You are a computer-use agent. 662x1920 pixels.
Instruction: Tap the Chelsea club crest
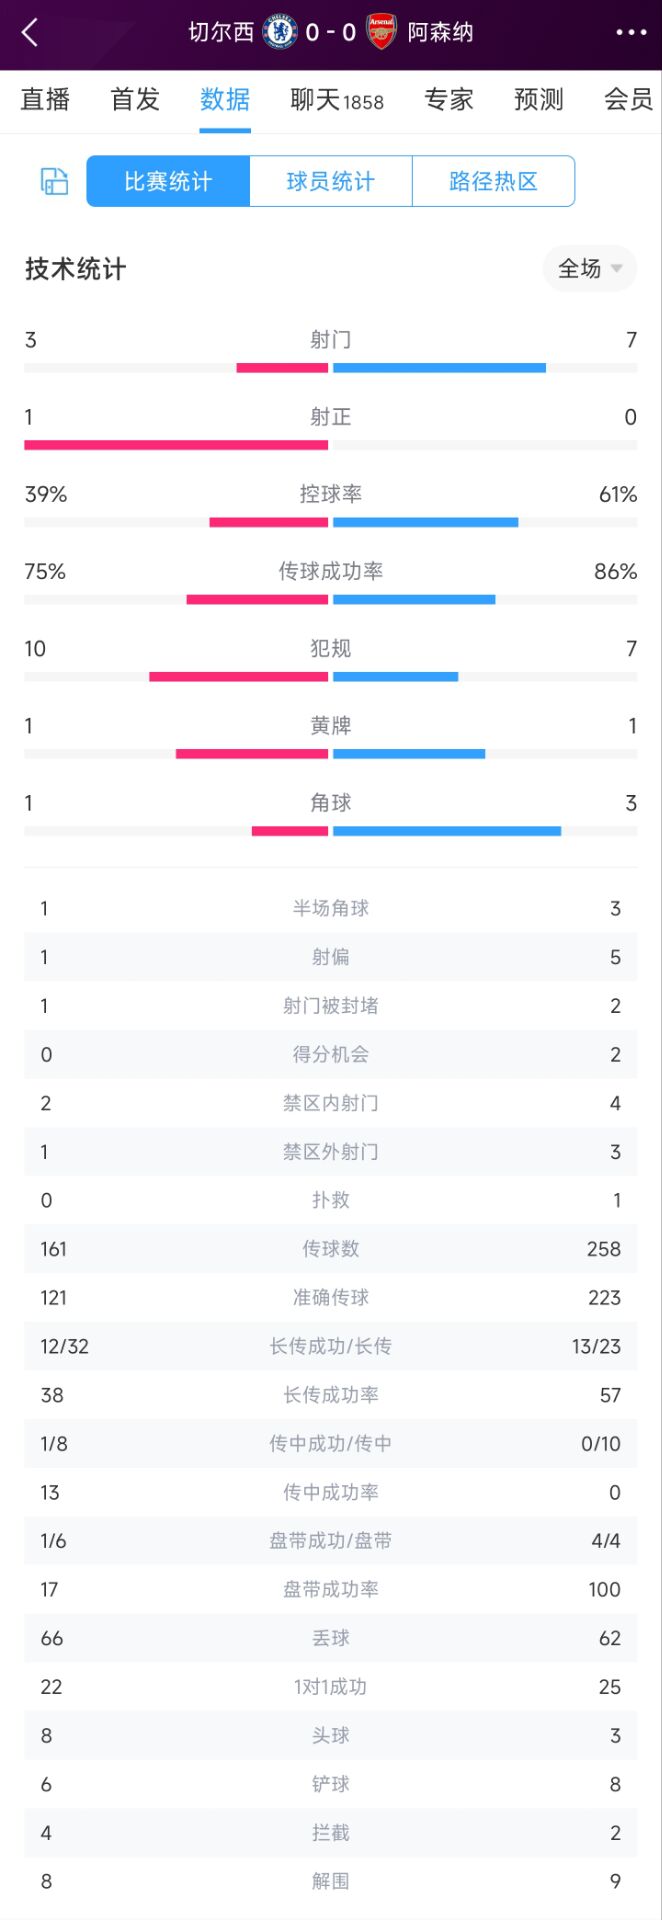click(280, 32)
